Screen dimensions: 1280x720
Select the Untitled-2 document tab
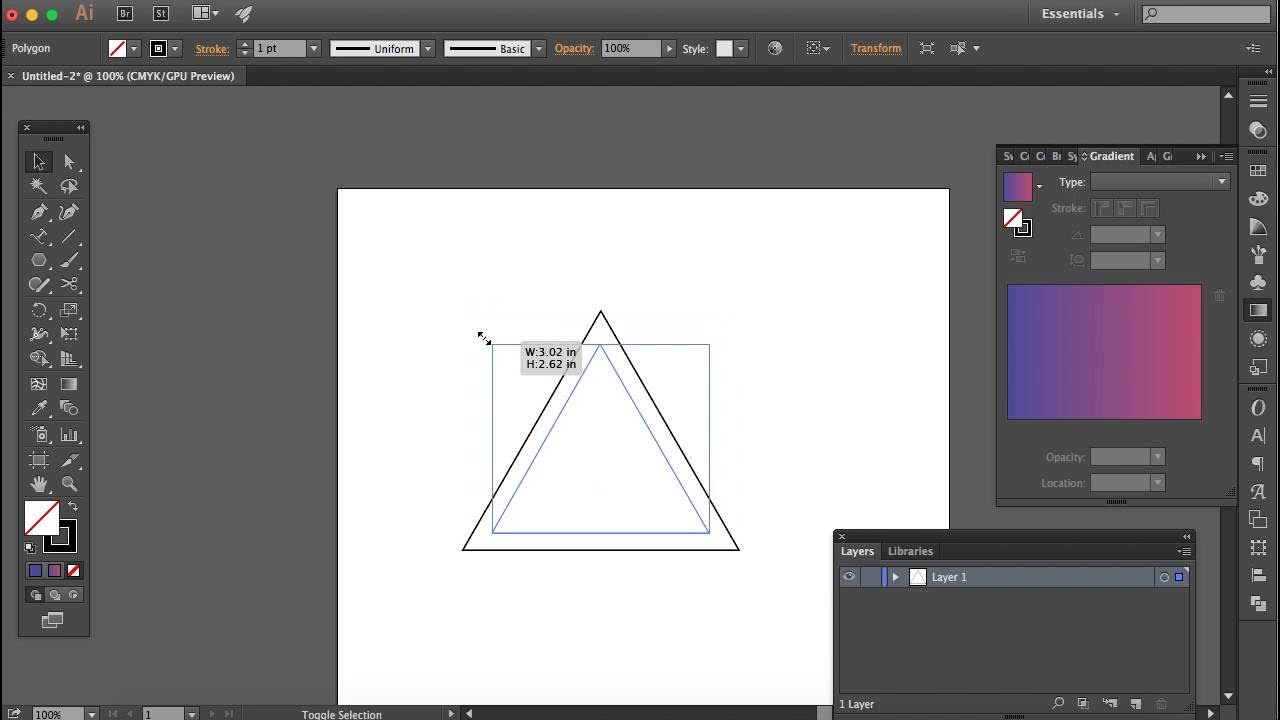(128, 76)
